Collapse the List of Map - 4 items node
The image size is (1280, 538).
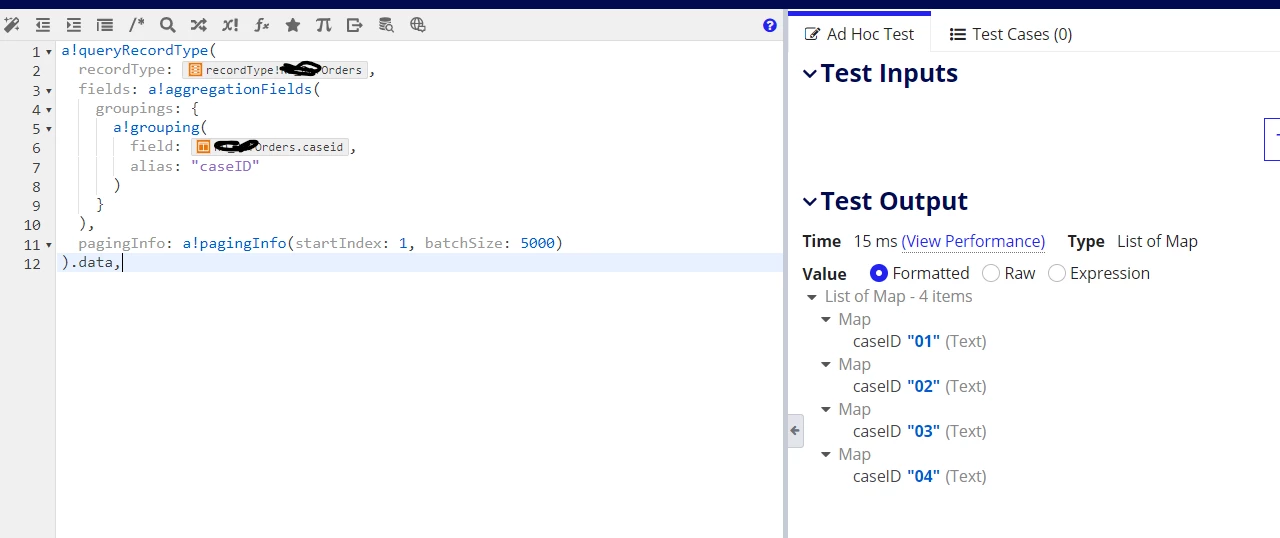tap(811, 297)
